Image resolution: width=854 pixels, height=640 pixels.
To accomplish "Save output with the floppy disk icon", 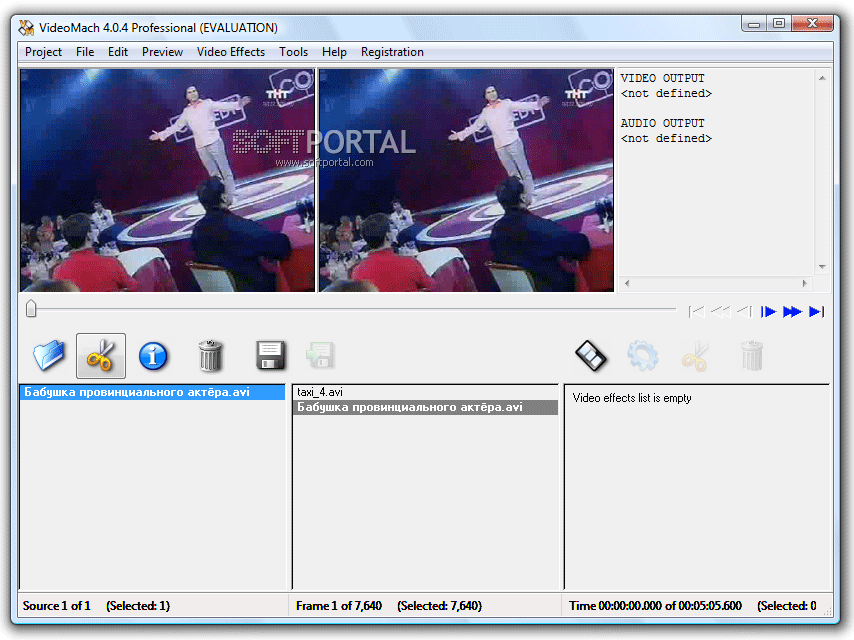I will point(271,356).
